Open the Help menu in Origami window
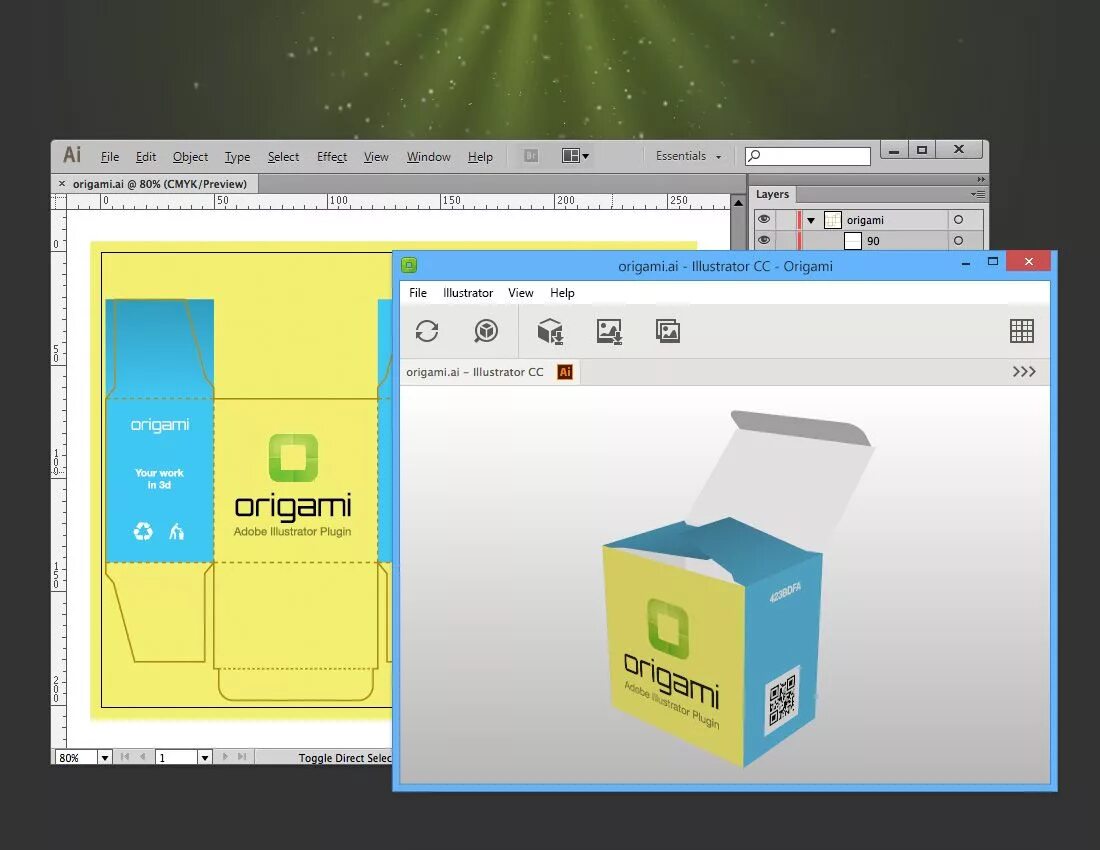1100x850 pixels. 562,292
